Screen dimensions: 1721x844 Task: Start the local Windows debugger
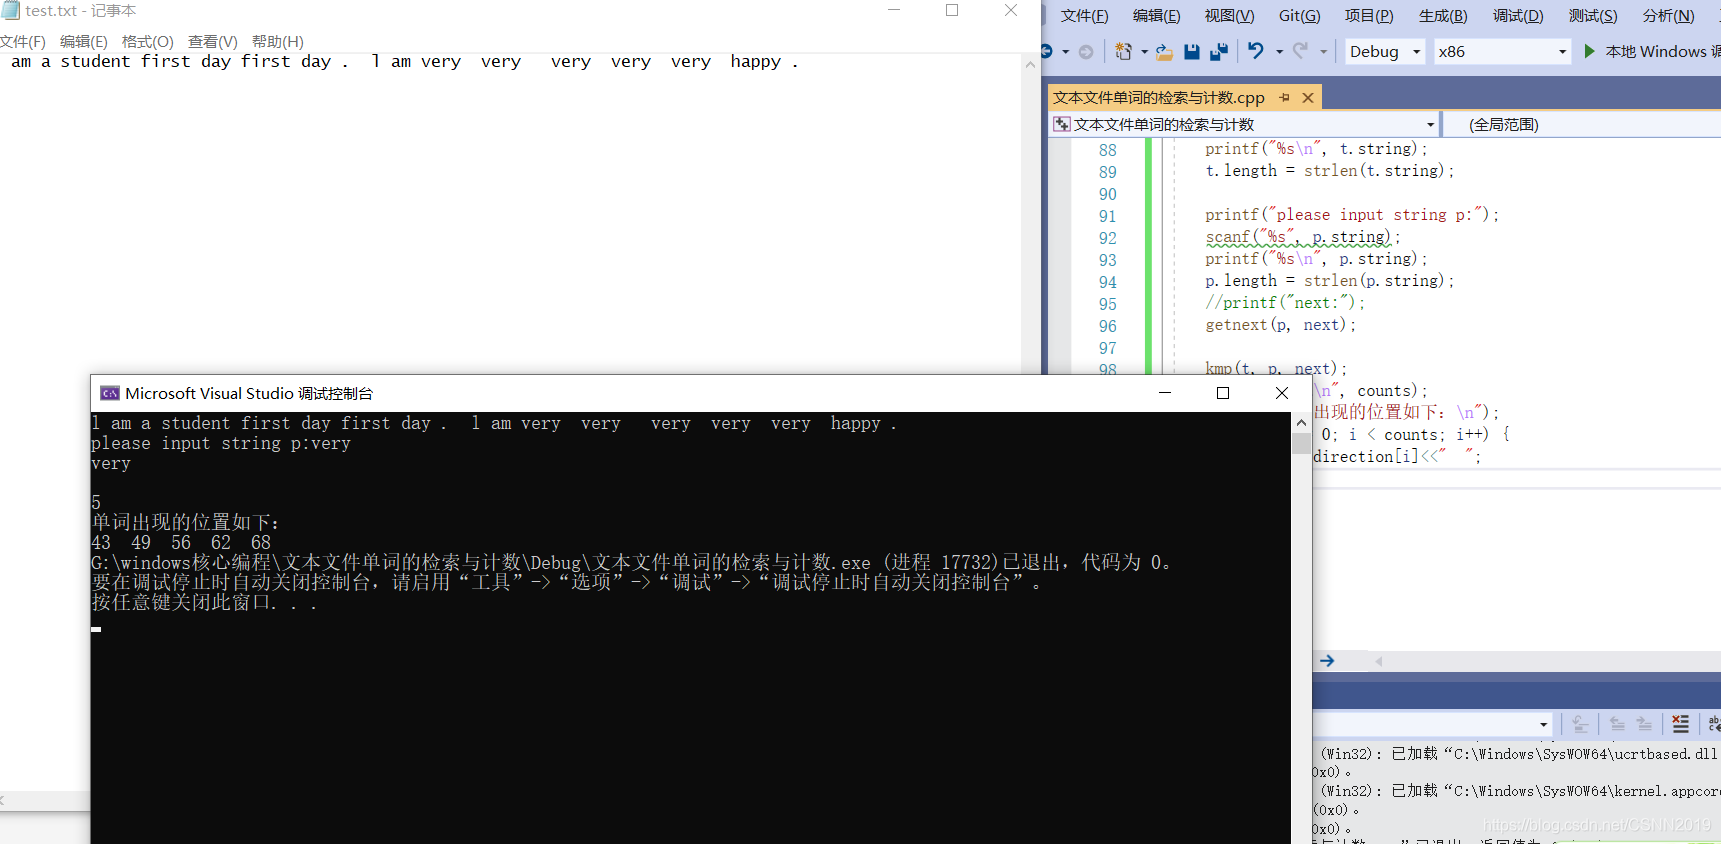(1652, 51)
